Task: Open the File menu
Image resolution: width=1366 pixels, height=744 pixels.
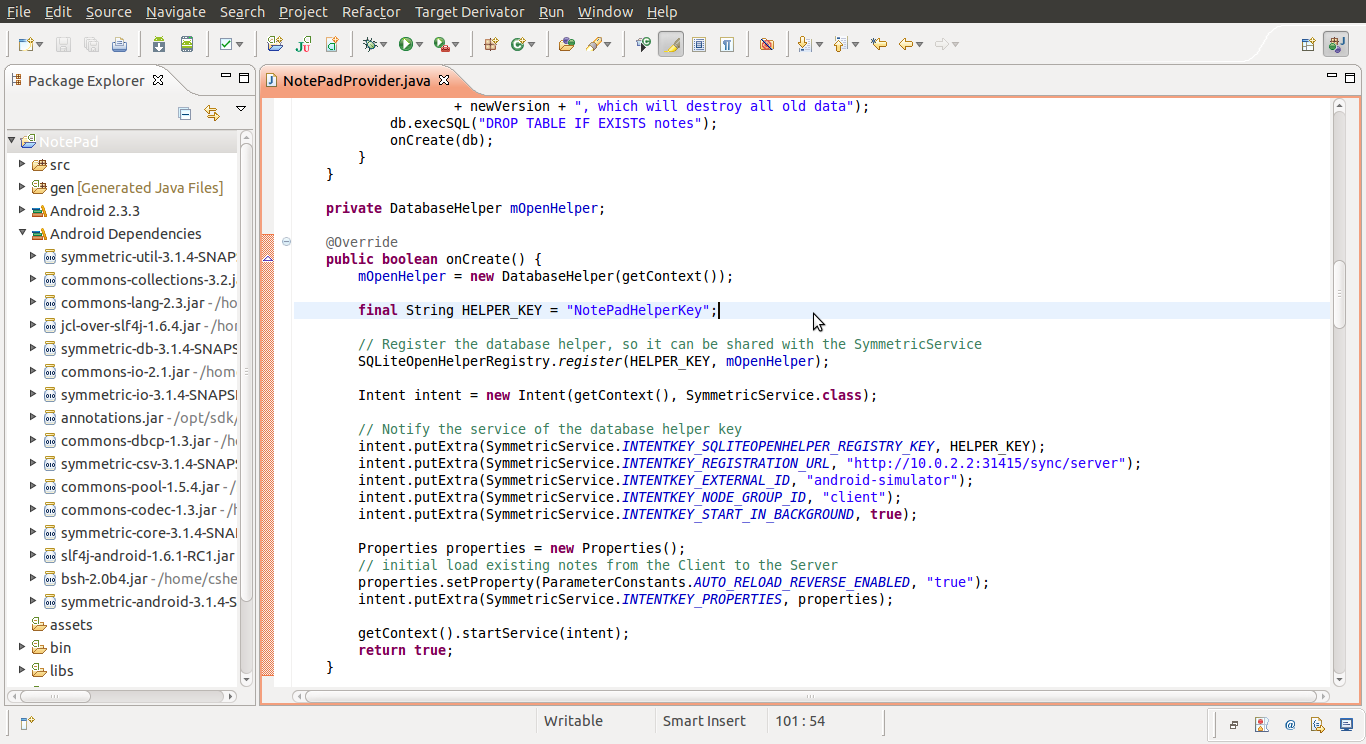Action: (19, 12)
